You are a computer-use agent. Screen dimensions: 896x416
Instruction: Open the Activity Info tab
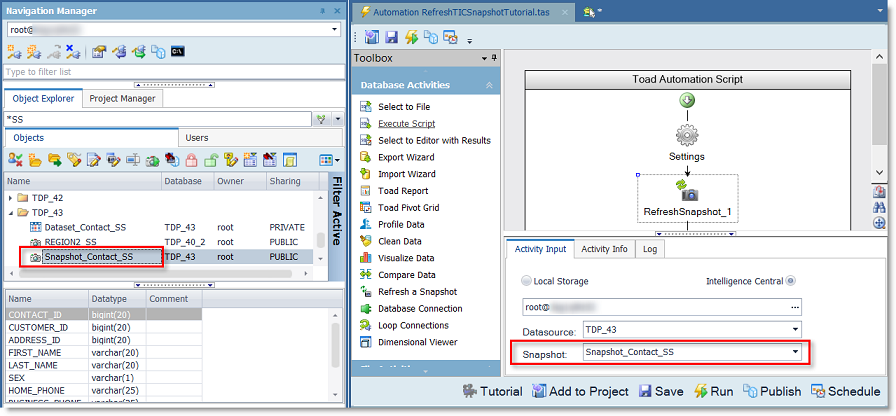pyautogui.click(x=605, y=249)
